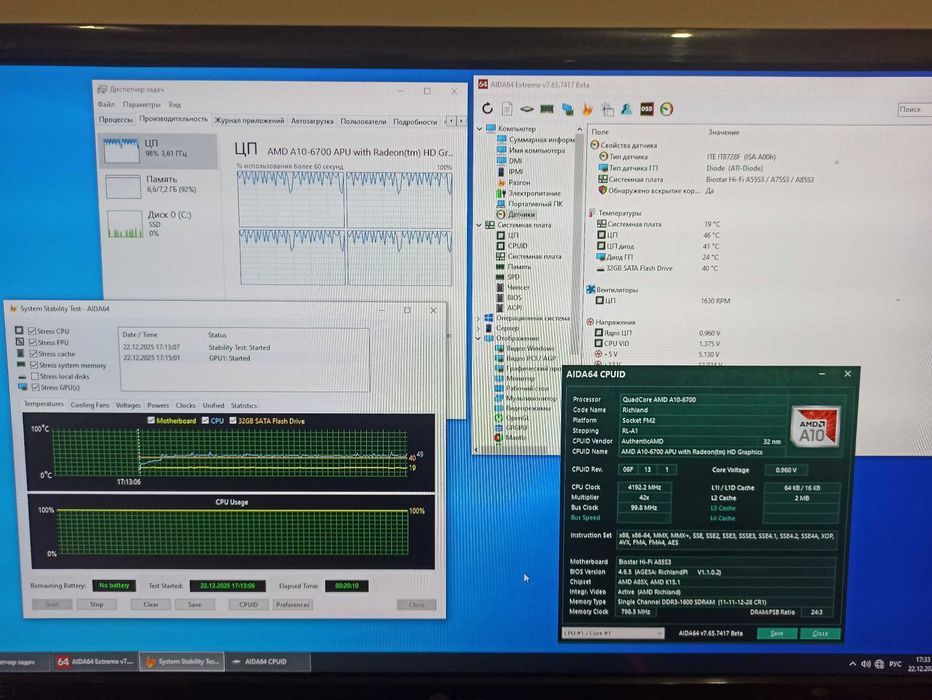Viewport: 932px width, 700px height.
Task: Click the Поиск search field in AIDA64
Action: pyautogui.click(x=914, y=109)
